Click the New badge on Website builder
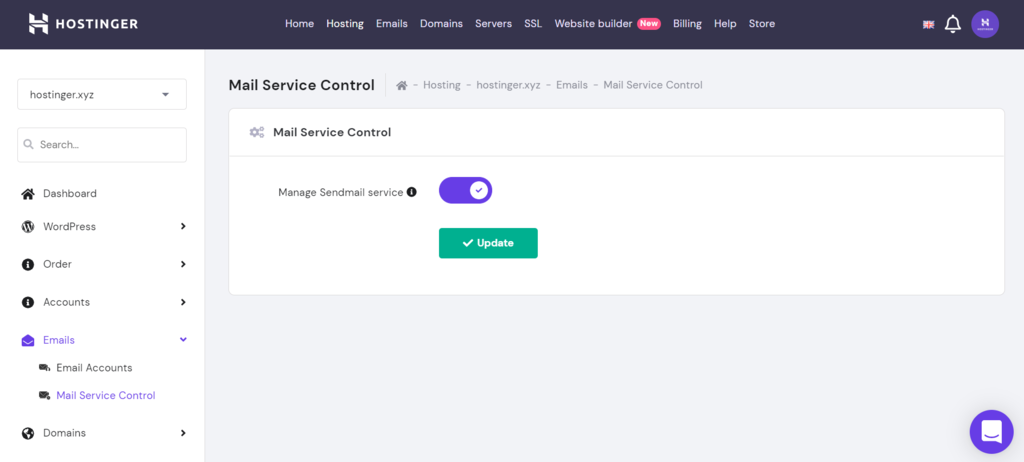1024x462 pixels. click(x=649, y=24)
